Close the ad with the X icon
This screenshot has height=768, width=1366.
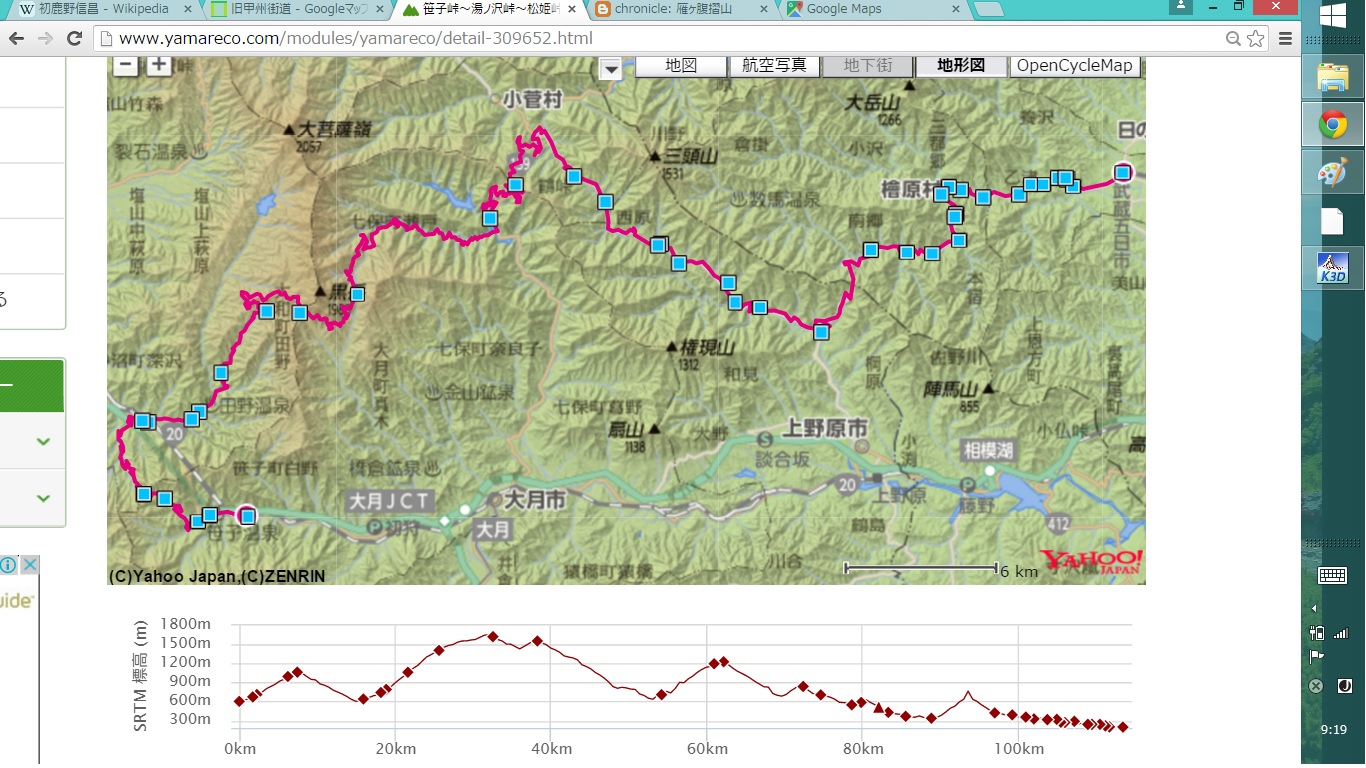click(x=30, y=565)
